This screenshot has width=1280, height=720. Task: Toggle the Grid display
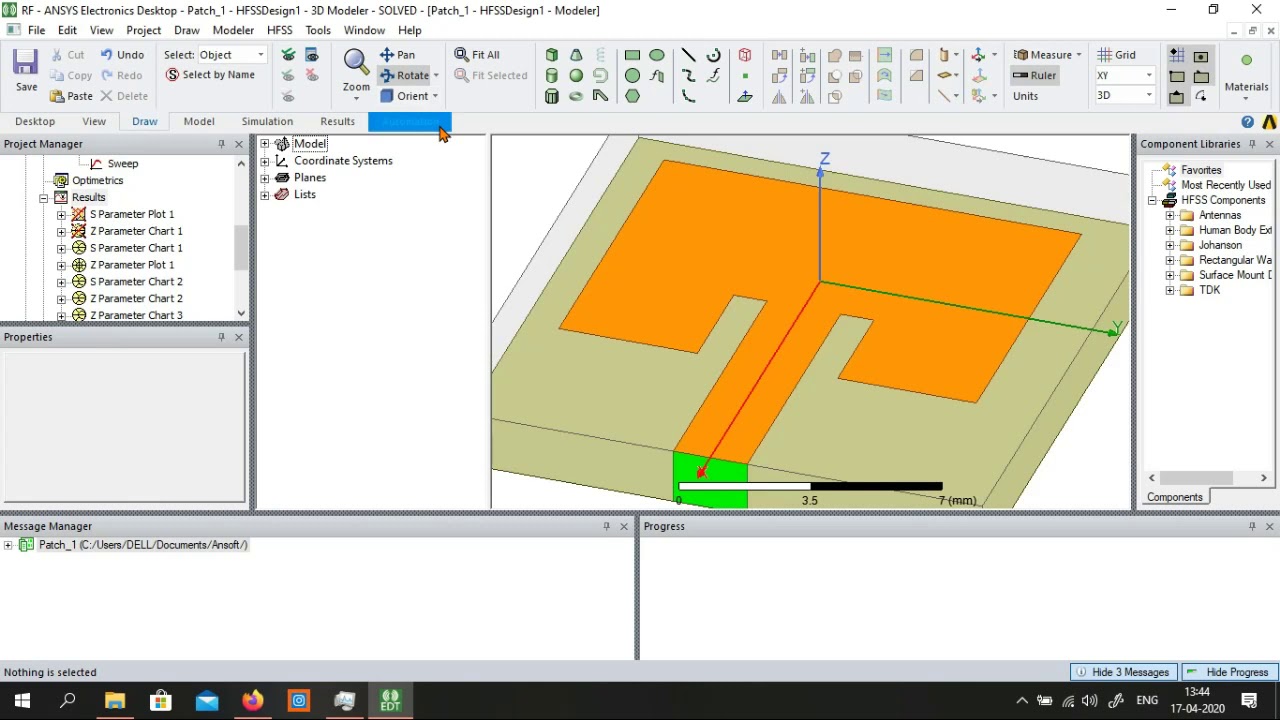[x=1116, y=55]
